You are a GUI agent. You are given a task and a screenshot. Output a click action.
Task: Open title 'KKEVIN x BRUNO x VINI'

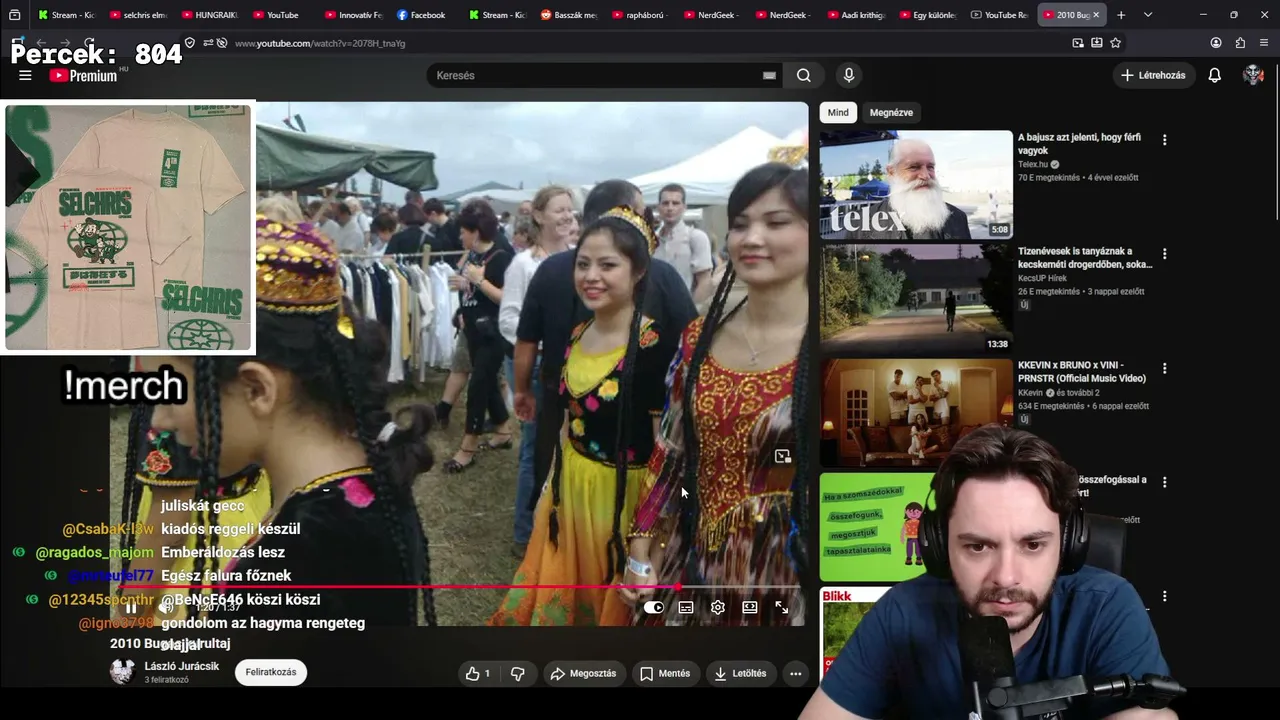point(1082,372)
